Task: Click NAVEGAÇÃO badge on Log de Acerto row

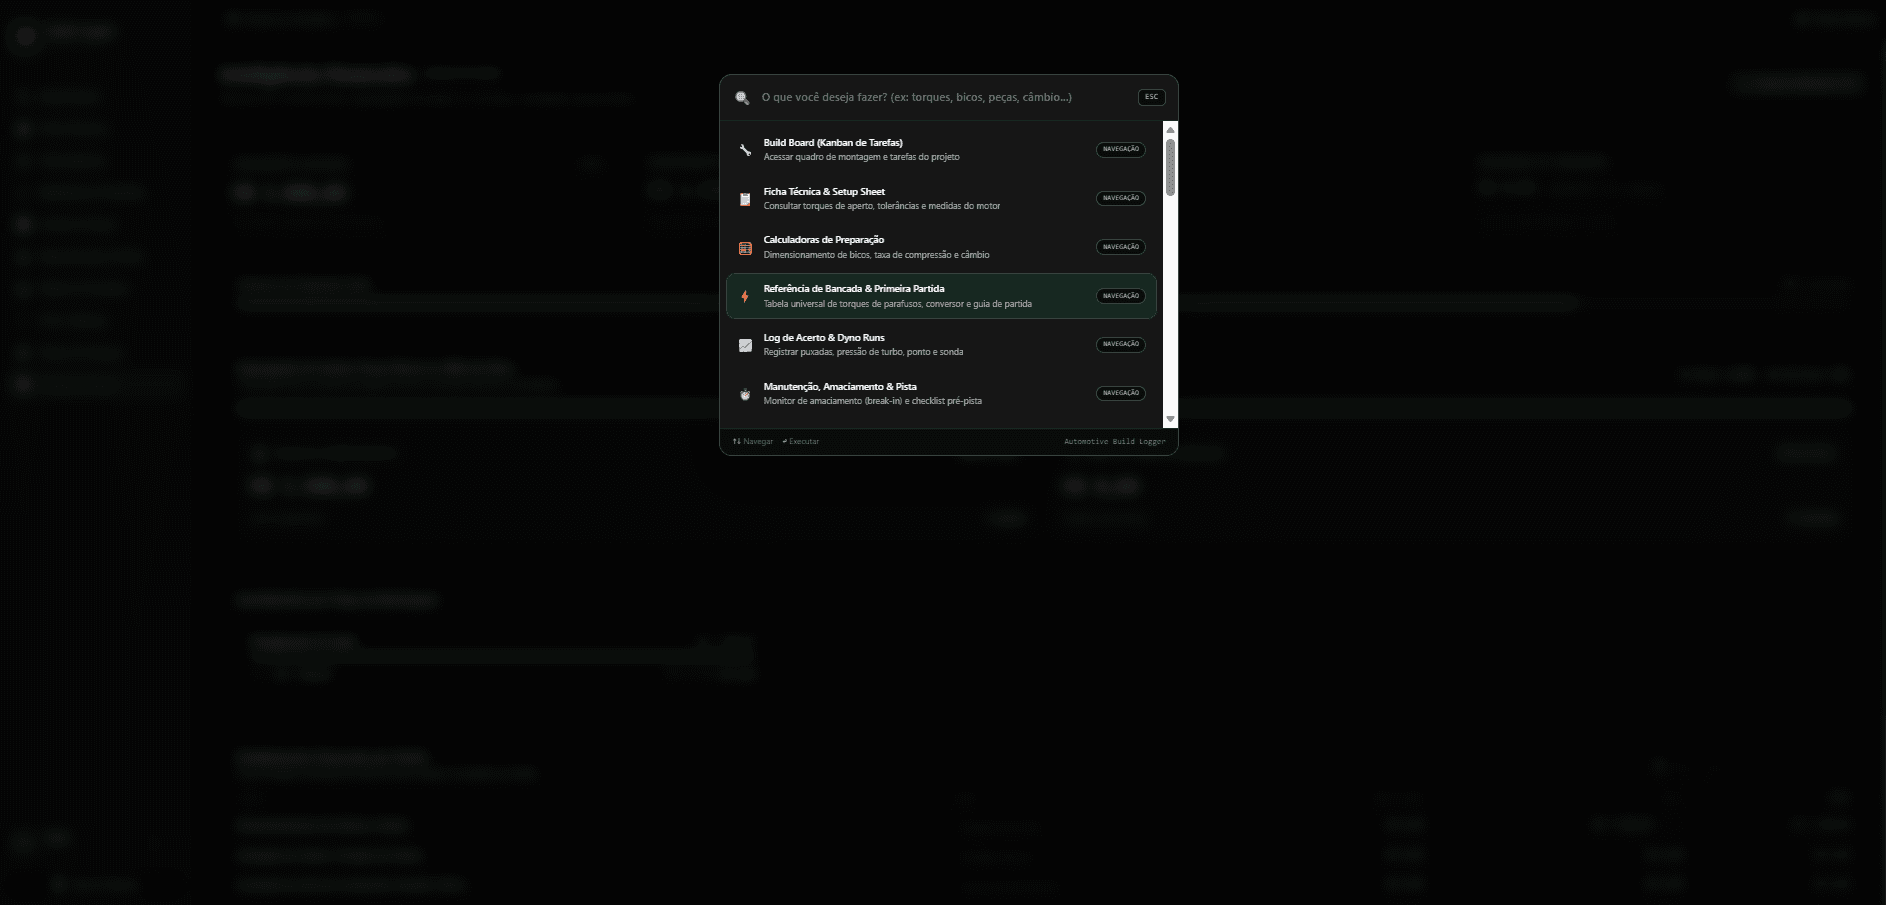Action: [1120, 344]
